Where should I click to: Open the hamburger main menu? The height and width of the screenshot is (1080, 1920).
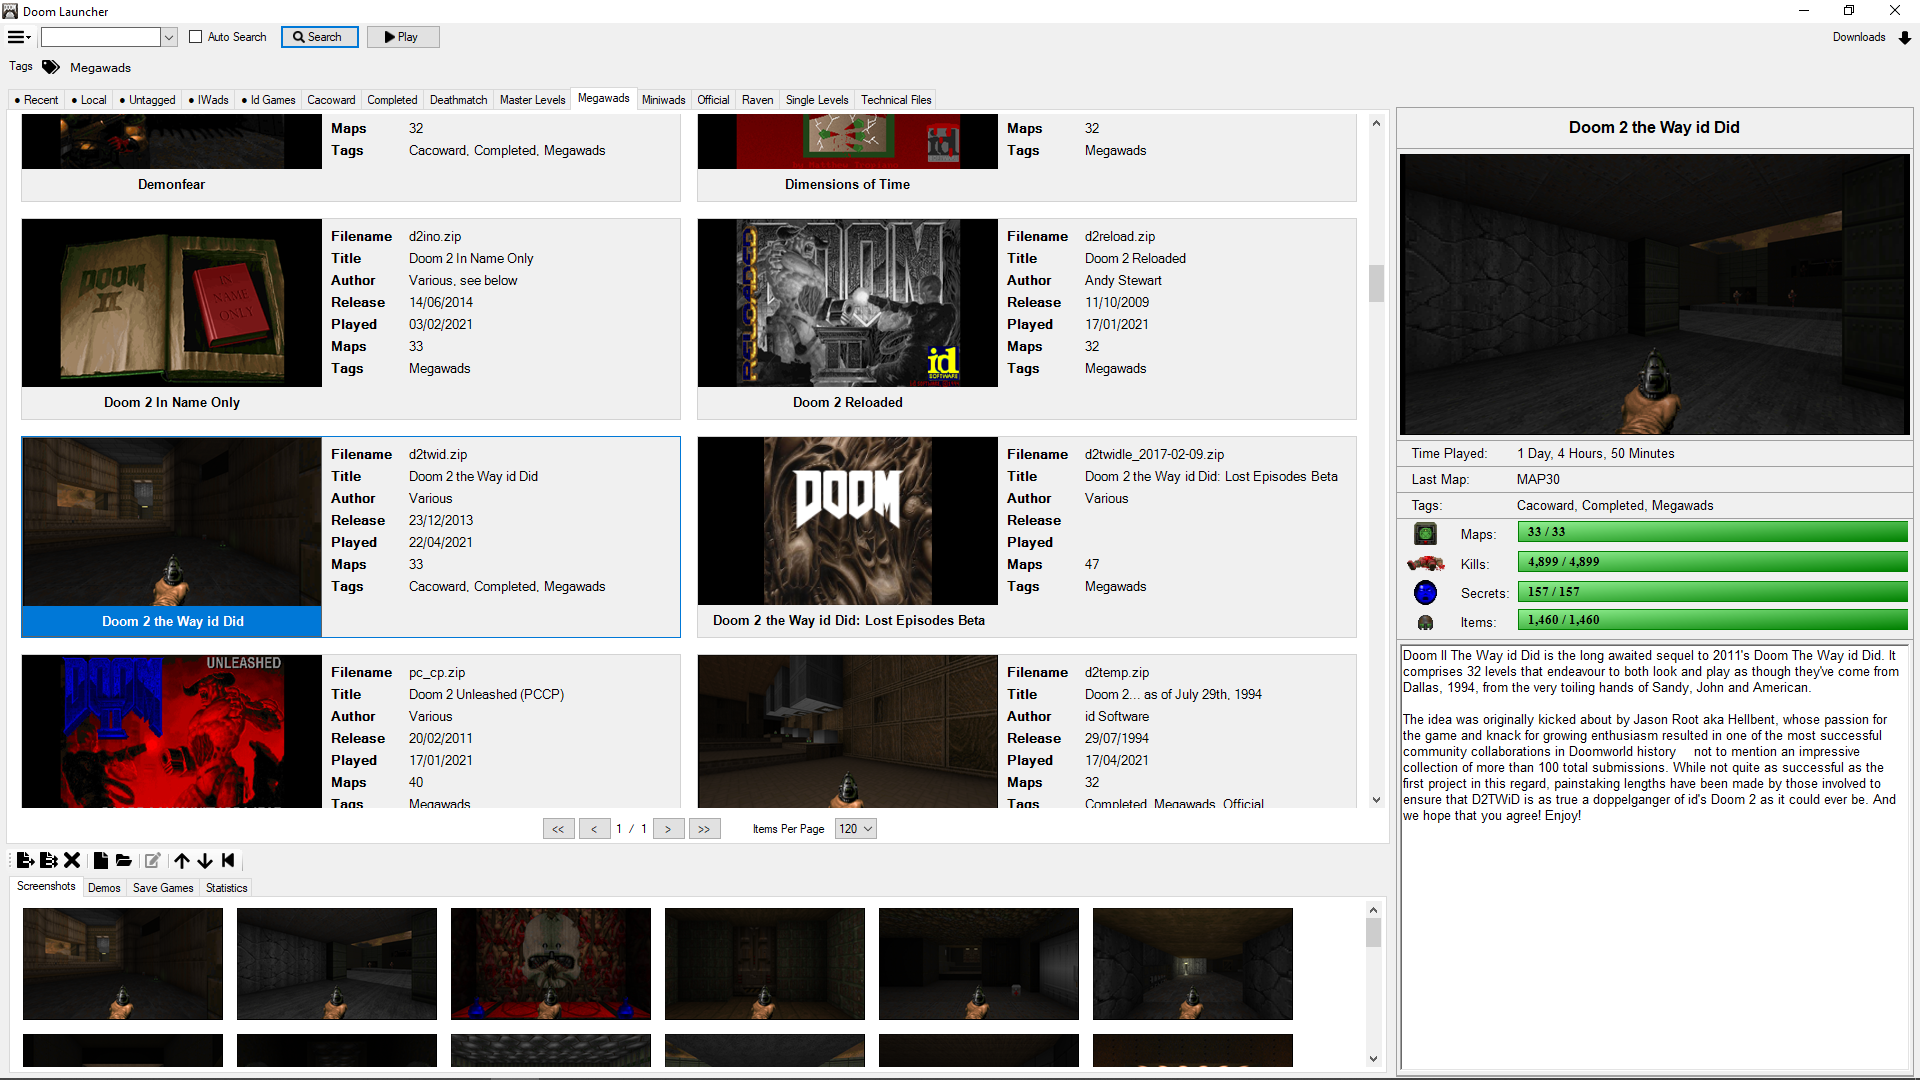[x=19, y=37]
